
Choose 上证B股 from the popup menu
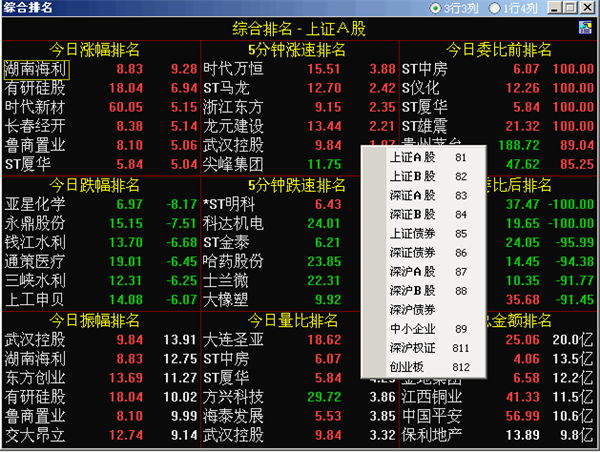[424, 176]
